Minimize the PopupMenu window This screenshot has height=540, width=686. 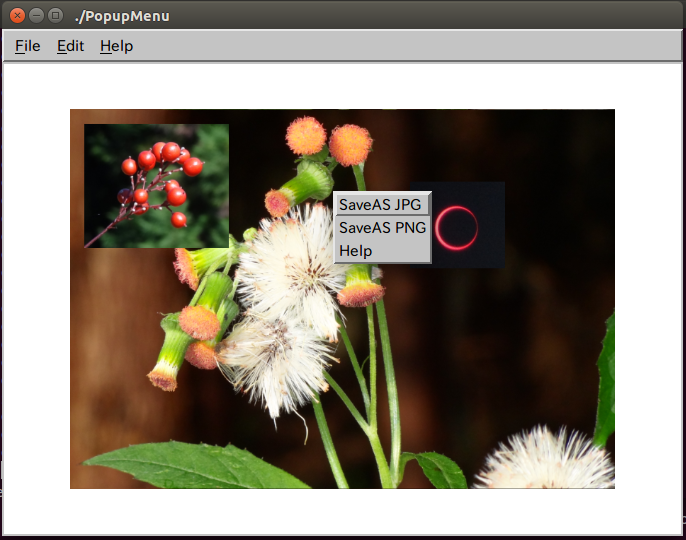(x=36, y=16)
